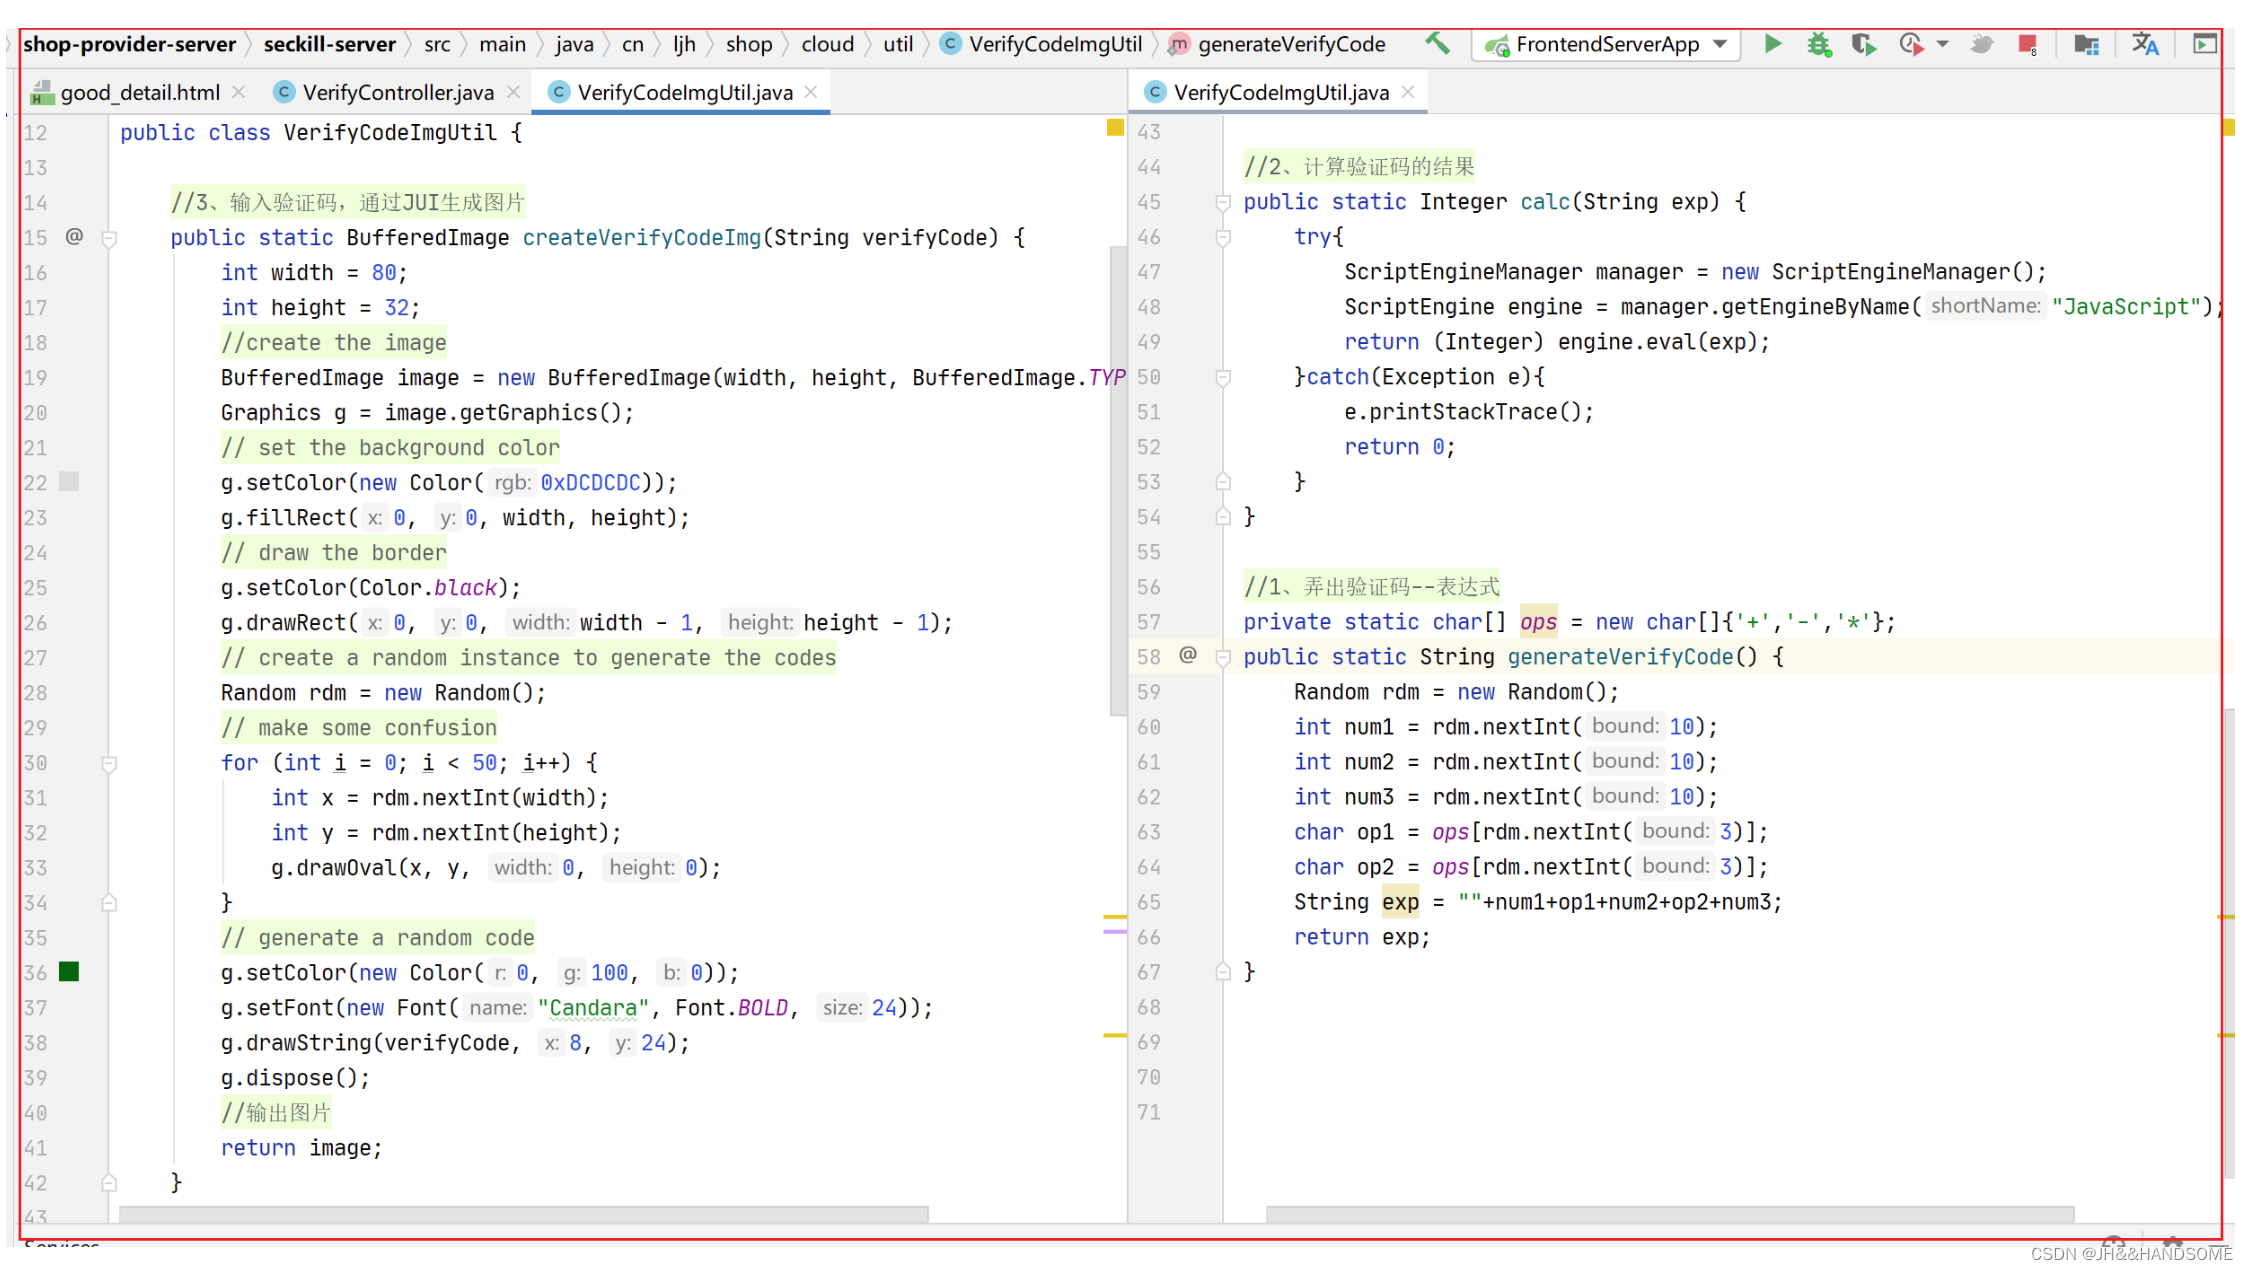The width and height of the screenshot is (2248, 1270).
Task: Switch to VerifyController.java tab
Action: [397, 92]
